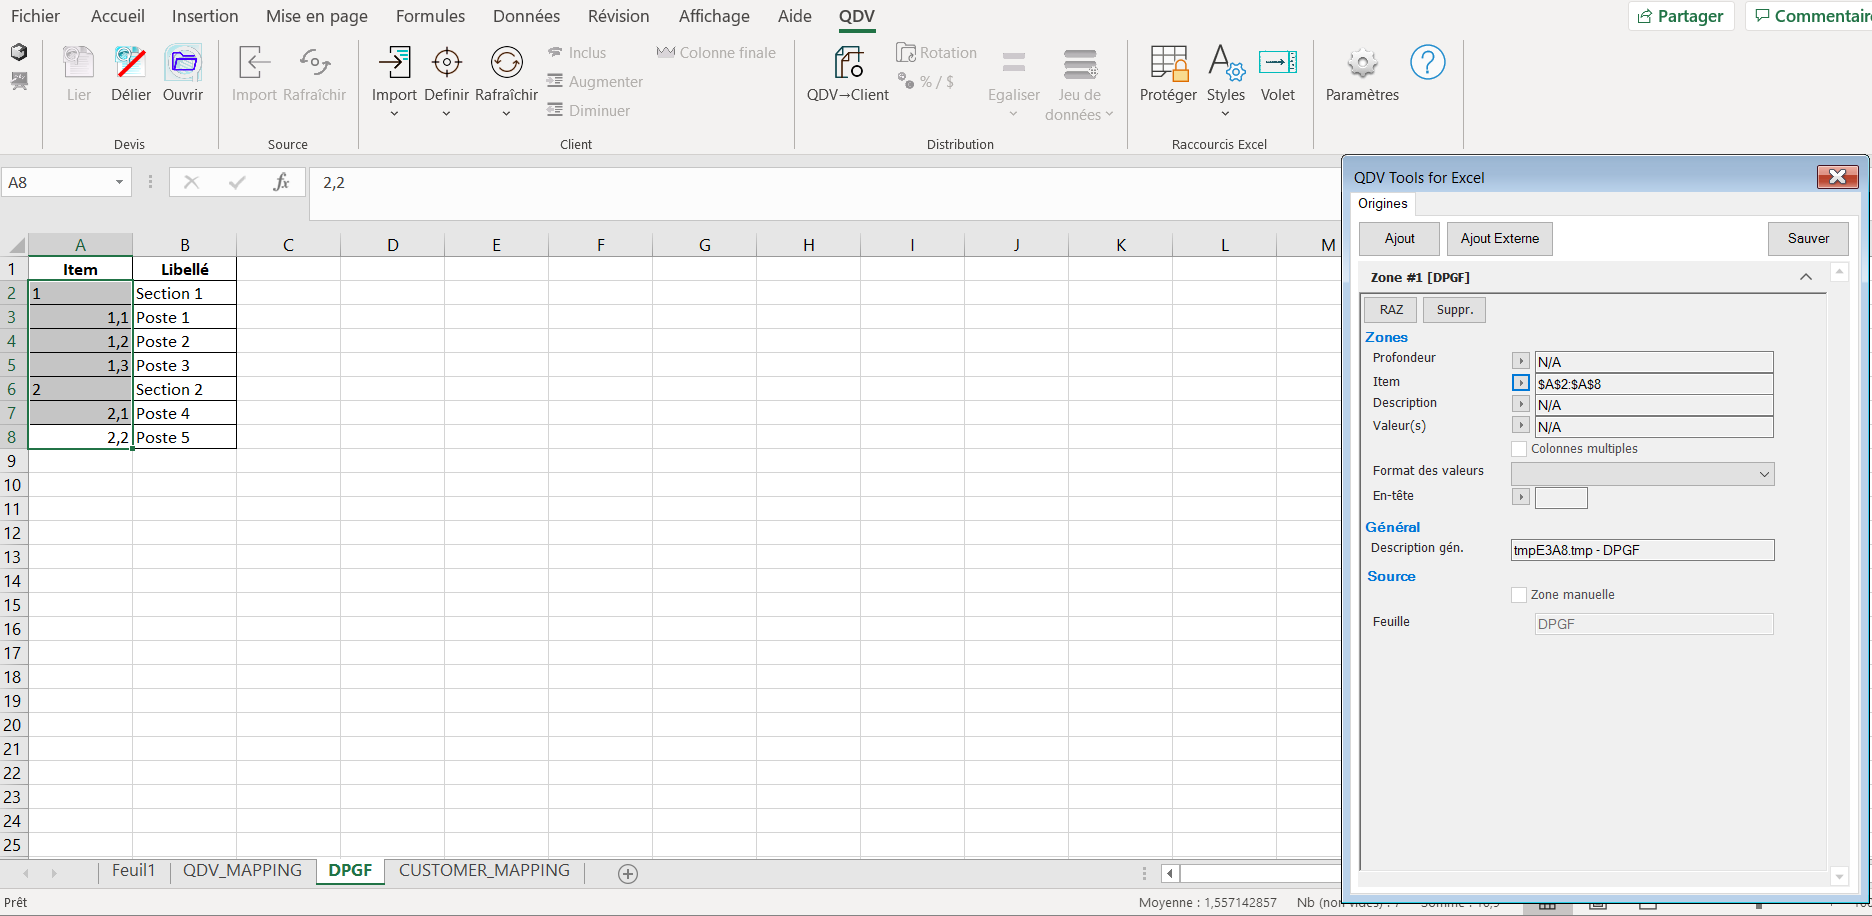Open the Fichier menu tab
This screenshot has height=916, width=1872.
[x=35, y=16]
